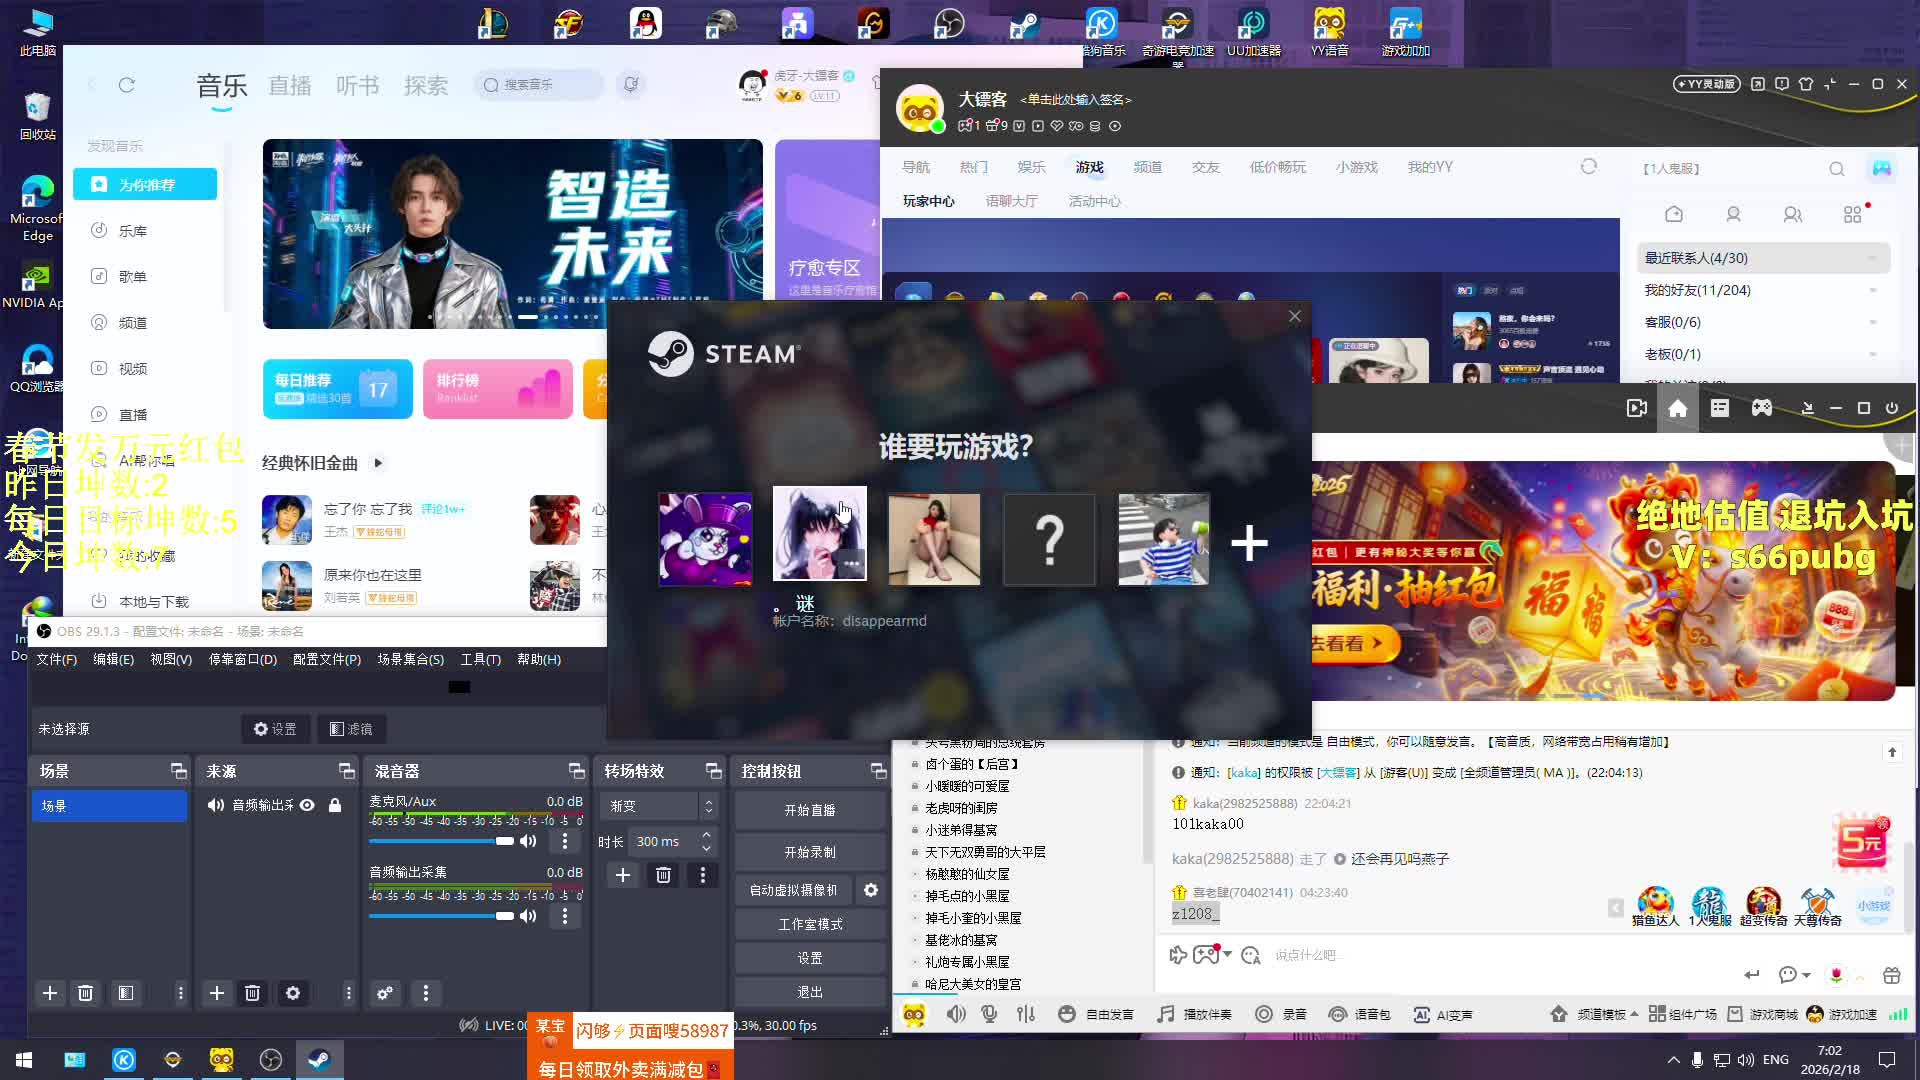Mute the 麦克风/Aux audio source
This screenshot has height=1080, width=1920.
click(528, 841)
